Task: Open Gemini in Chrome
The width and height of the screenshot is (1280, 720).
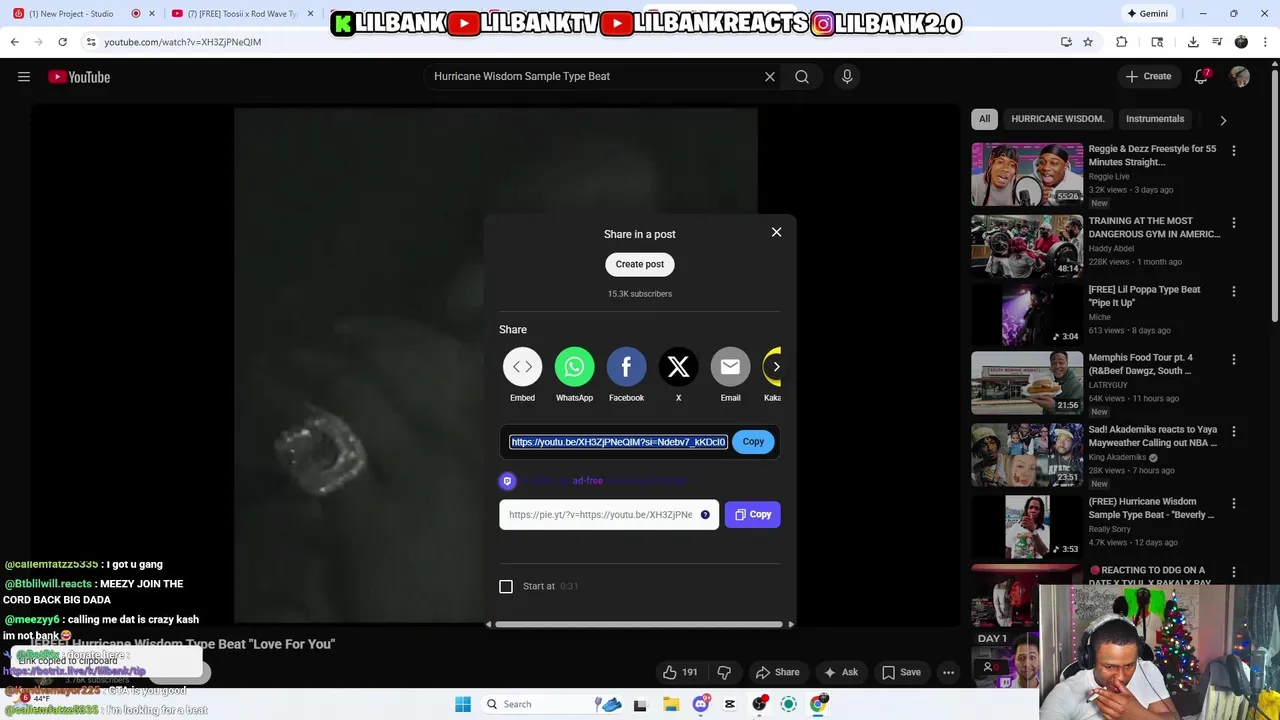Action: [1147, 14]
